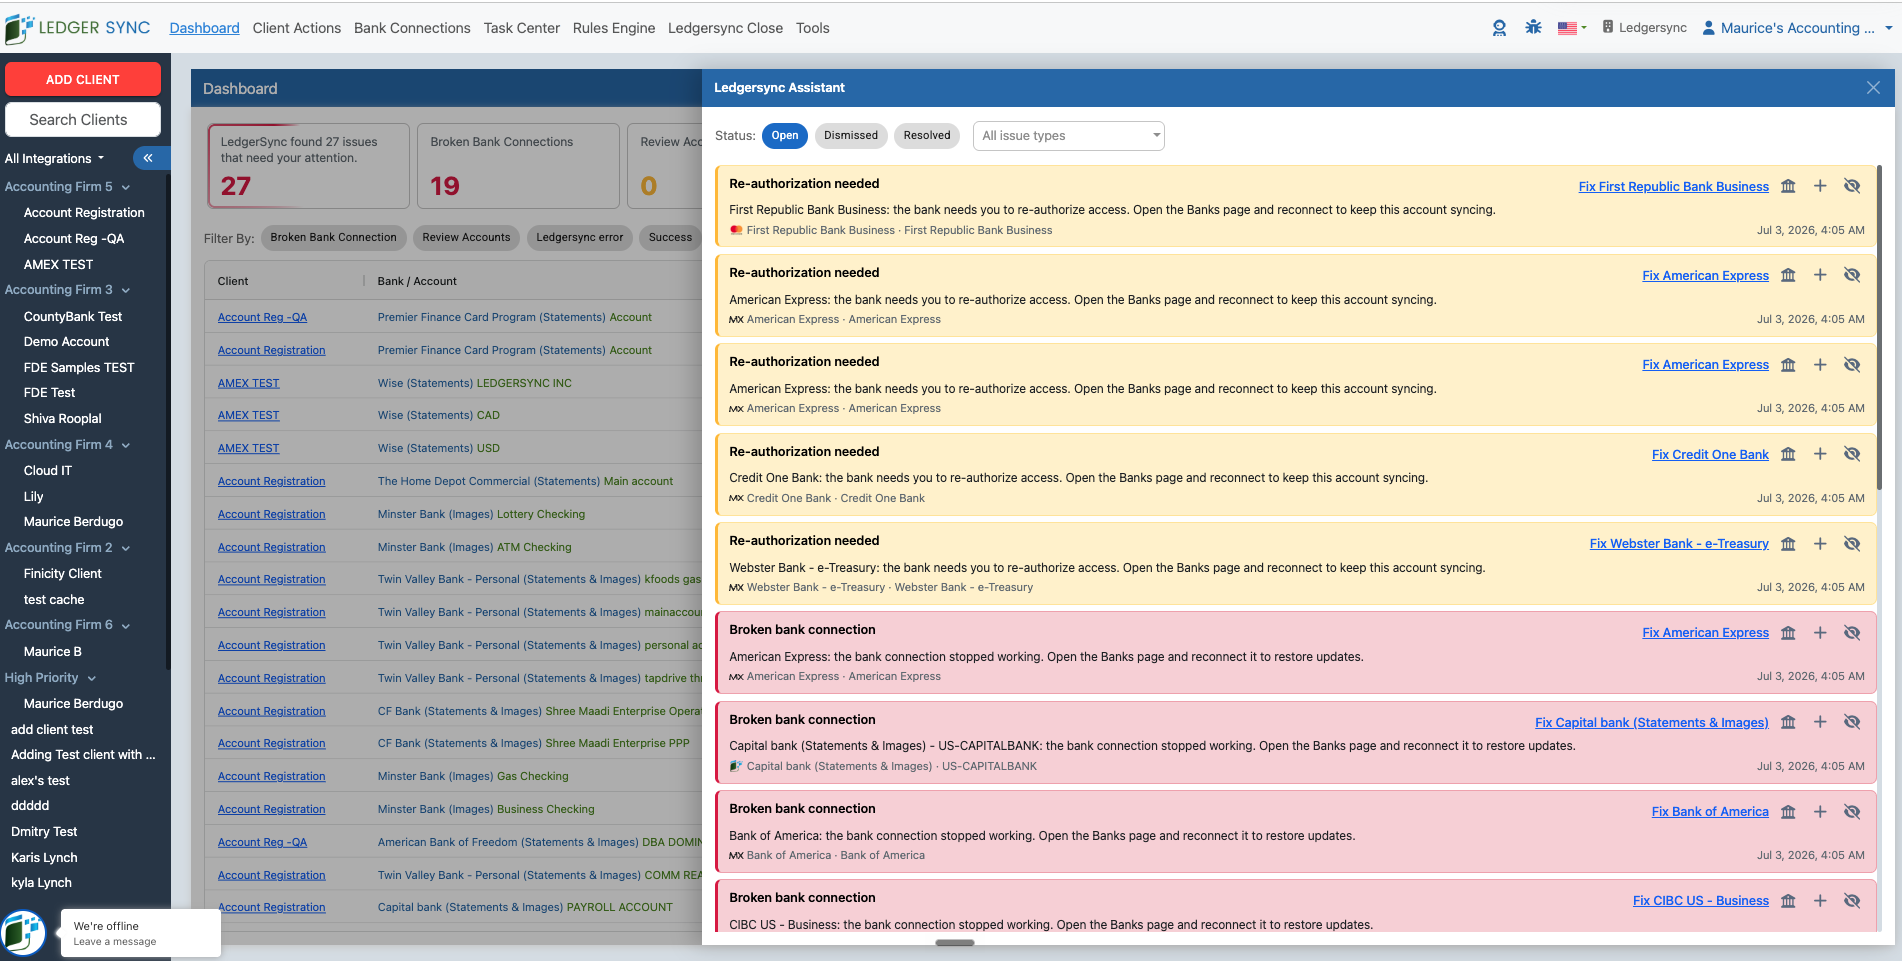Collapse the Accounting Firm 4 group
The height and width of the screenshot is (961, 1902).
(x=126, y=445)
